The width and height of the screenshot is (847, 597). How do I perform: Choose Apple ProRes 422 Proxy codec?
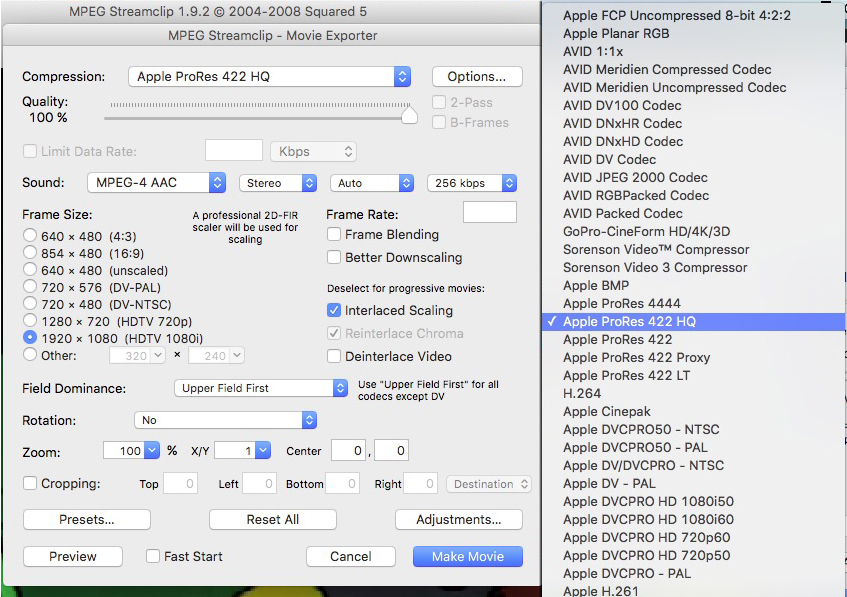(x=694, y=357)
